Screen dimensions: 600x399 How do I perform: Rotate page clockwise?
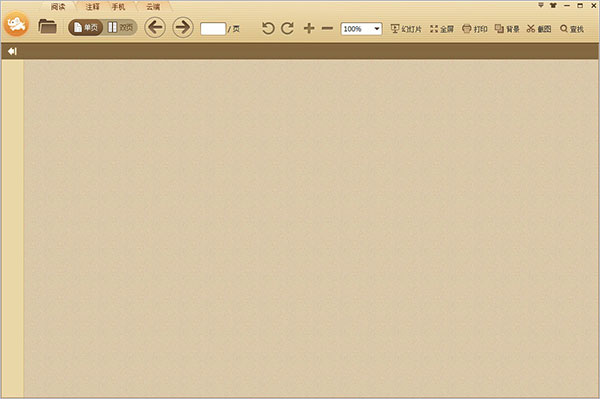tap(287, 28)
